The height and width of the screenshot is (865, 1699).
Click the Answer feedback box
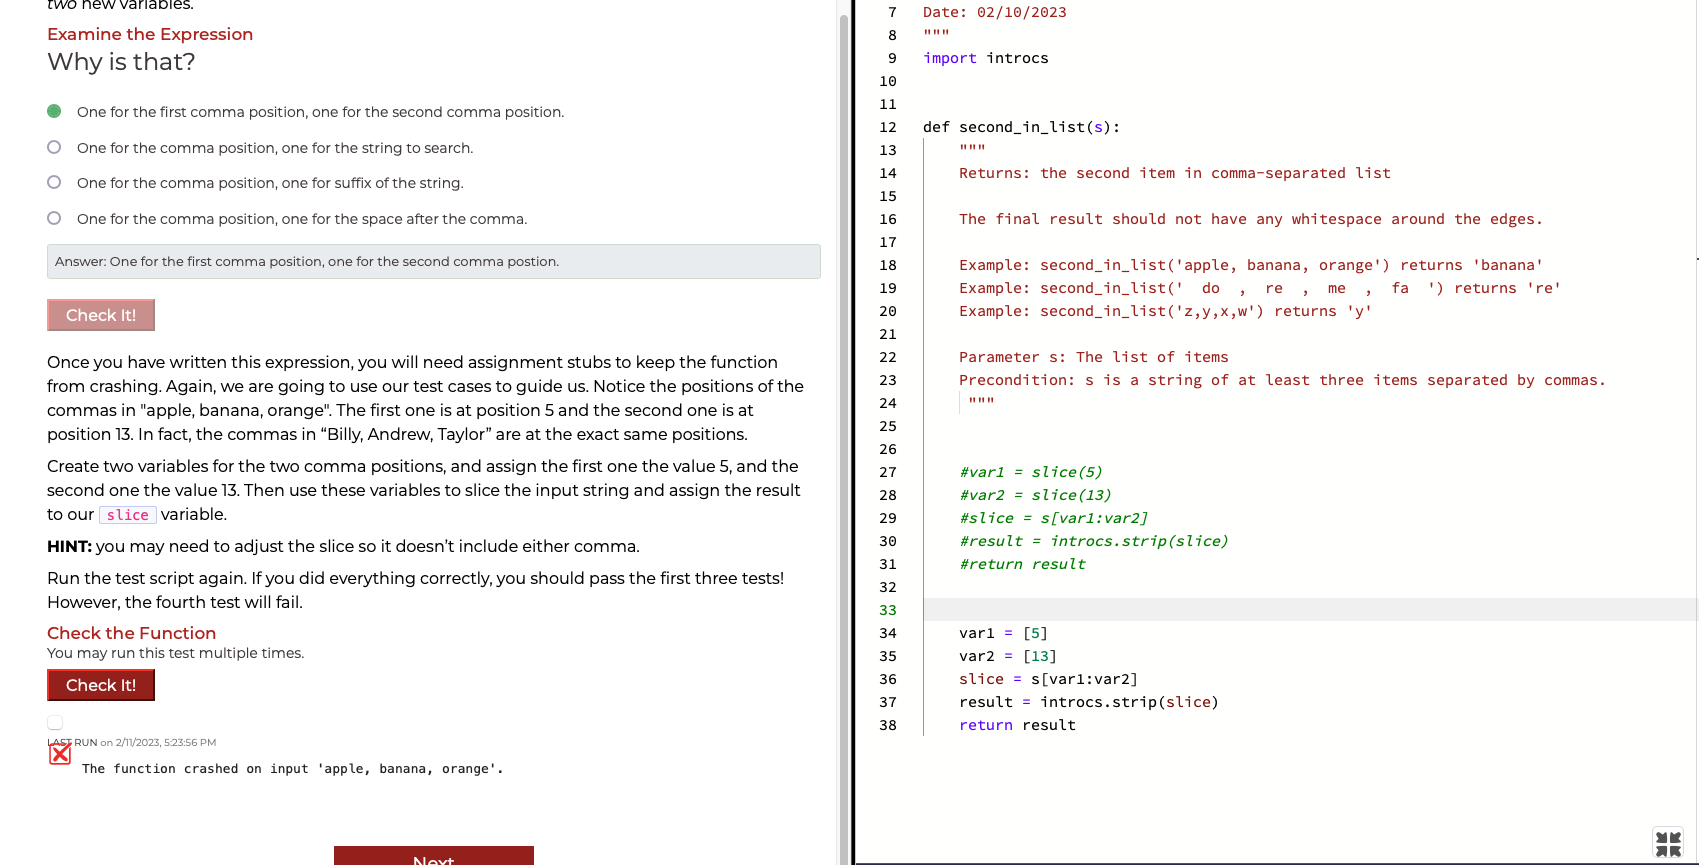pyautogui.click(x=434, y=262)
